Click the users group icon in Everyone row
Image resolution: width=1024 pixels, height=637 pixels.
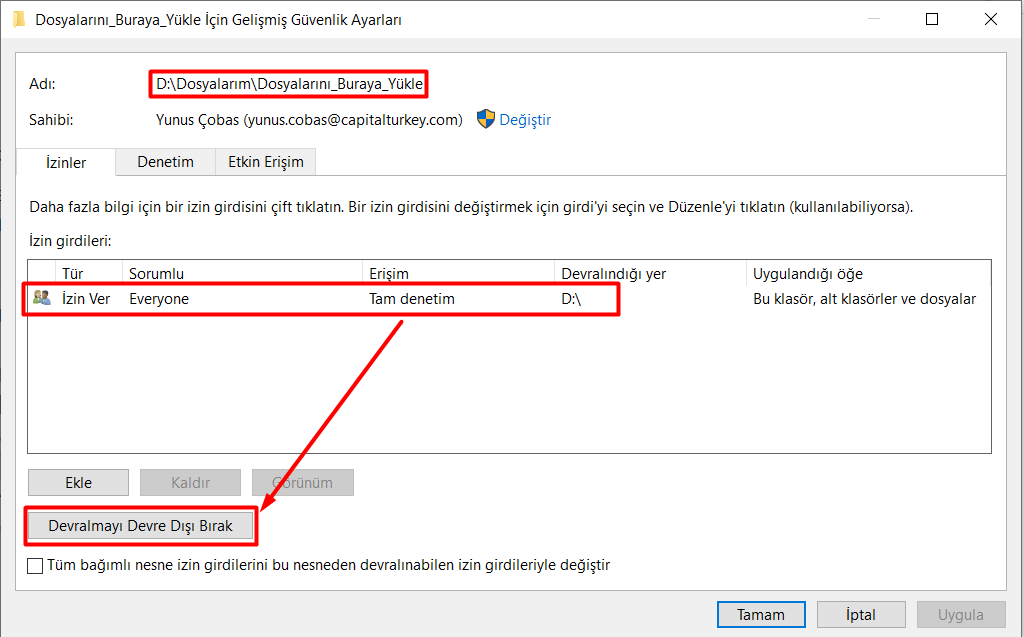click(41, 298)
